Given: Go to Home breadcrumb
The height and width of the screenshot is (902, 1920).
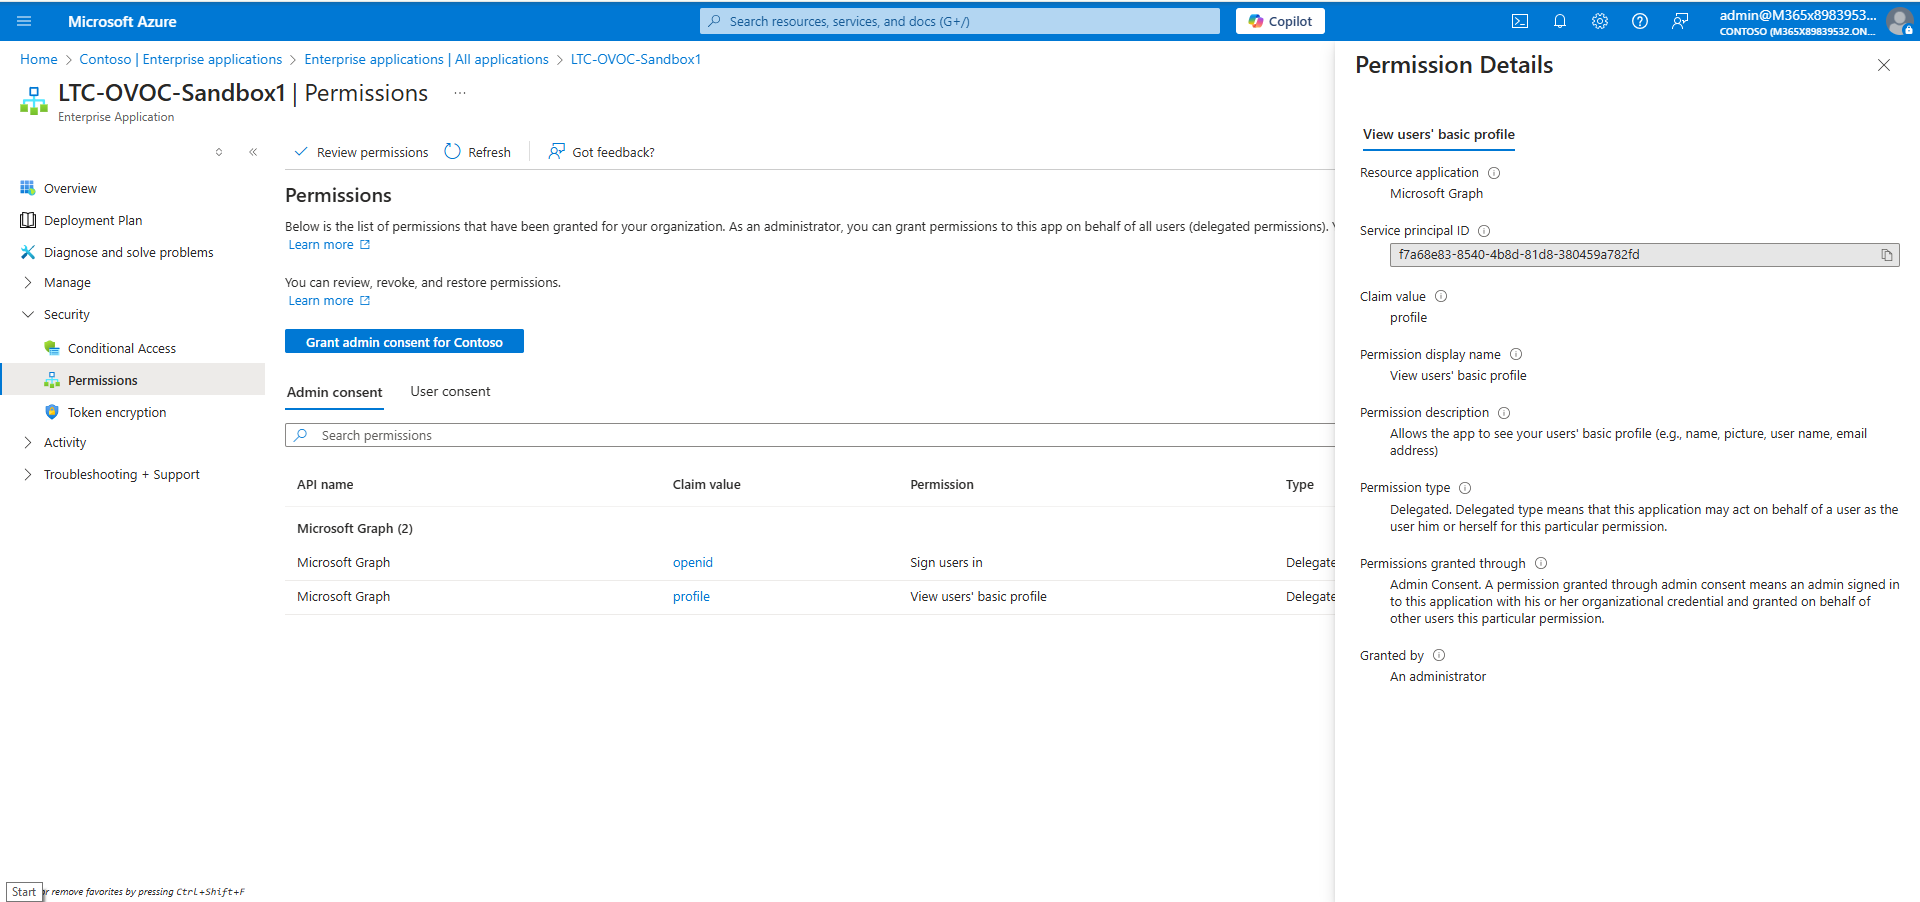Looking at the screenshot, I should [39, 60].
